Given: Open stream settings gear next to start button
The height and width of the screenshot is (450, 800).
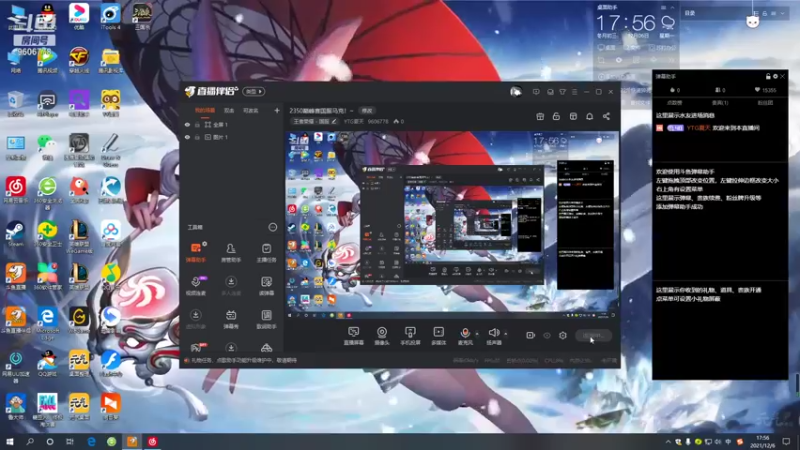Looking at the screenshot, I should (563, 335).
